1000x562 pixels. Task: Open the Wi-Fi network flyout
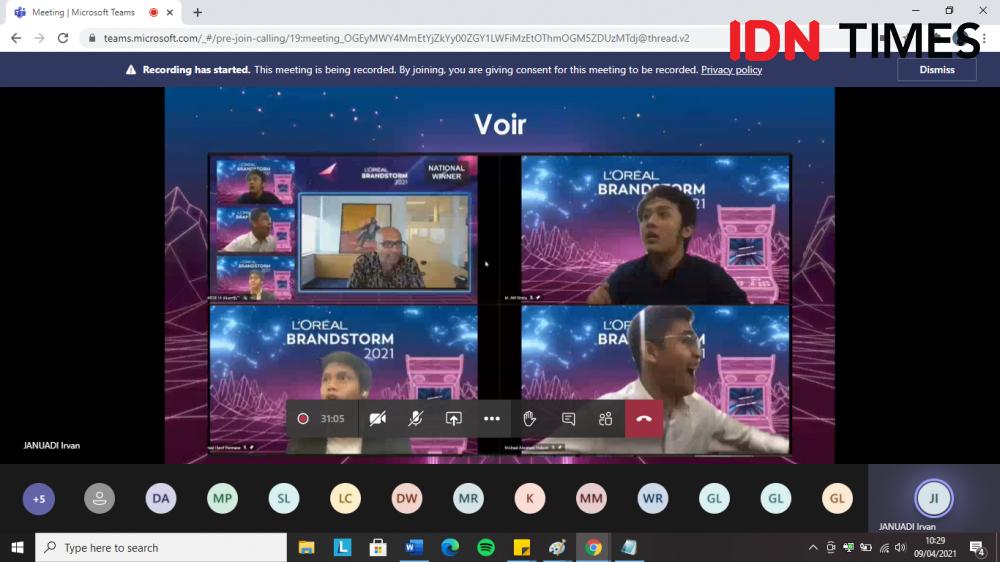(884, 547)
